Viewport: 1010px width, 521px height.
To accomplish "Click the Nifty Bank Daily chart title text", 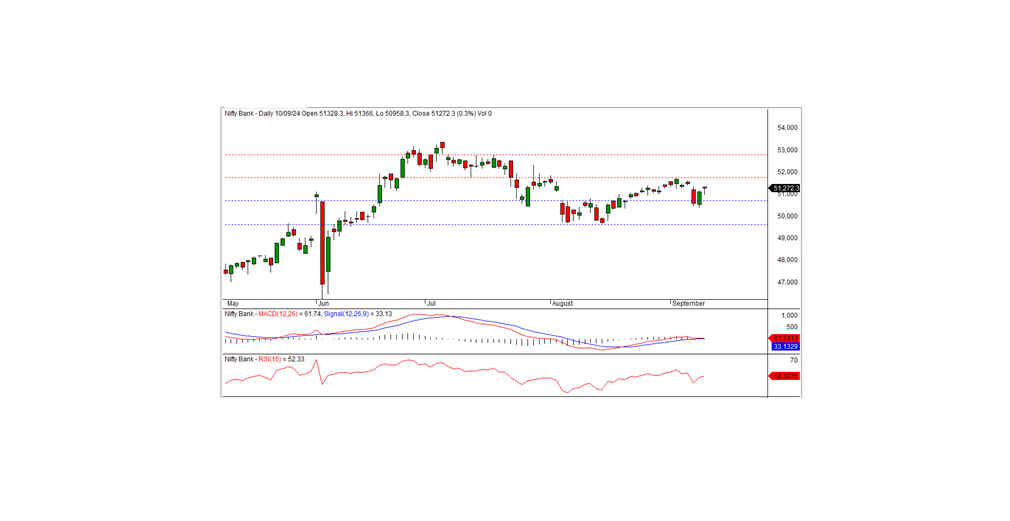I will tap(358, 113).
